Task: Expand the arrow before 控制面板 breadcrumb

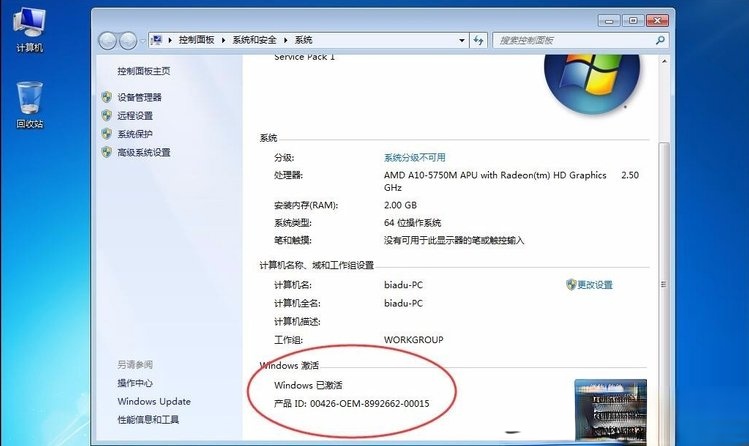Action: (170, 40)
